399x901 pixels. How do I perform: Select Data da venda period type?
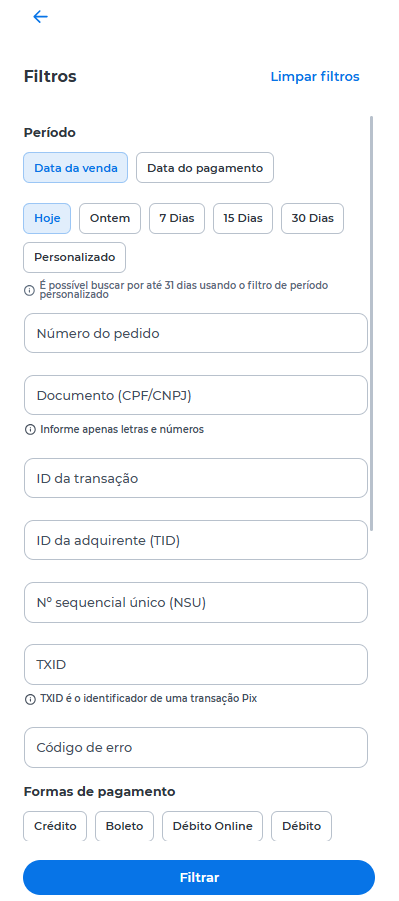click(x=75, y=168)
